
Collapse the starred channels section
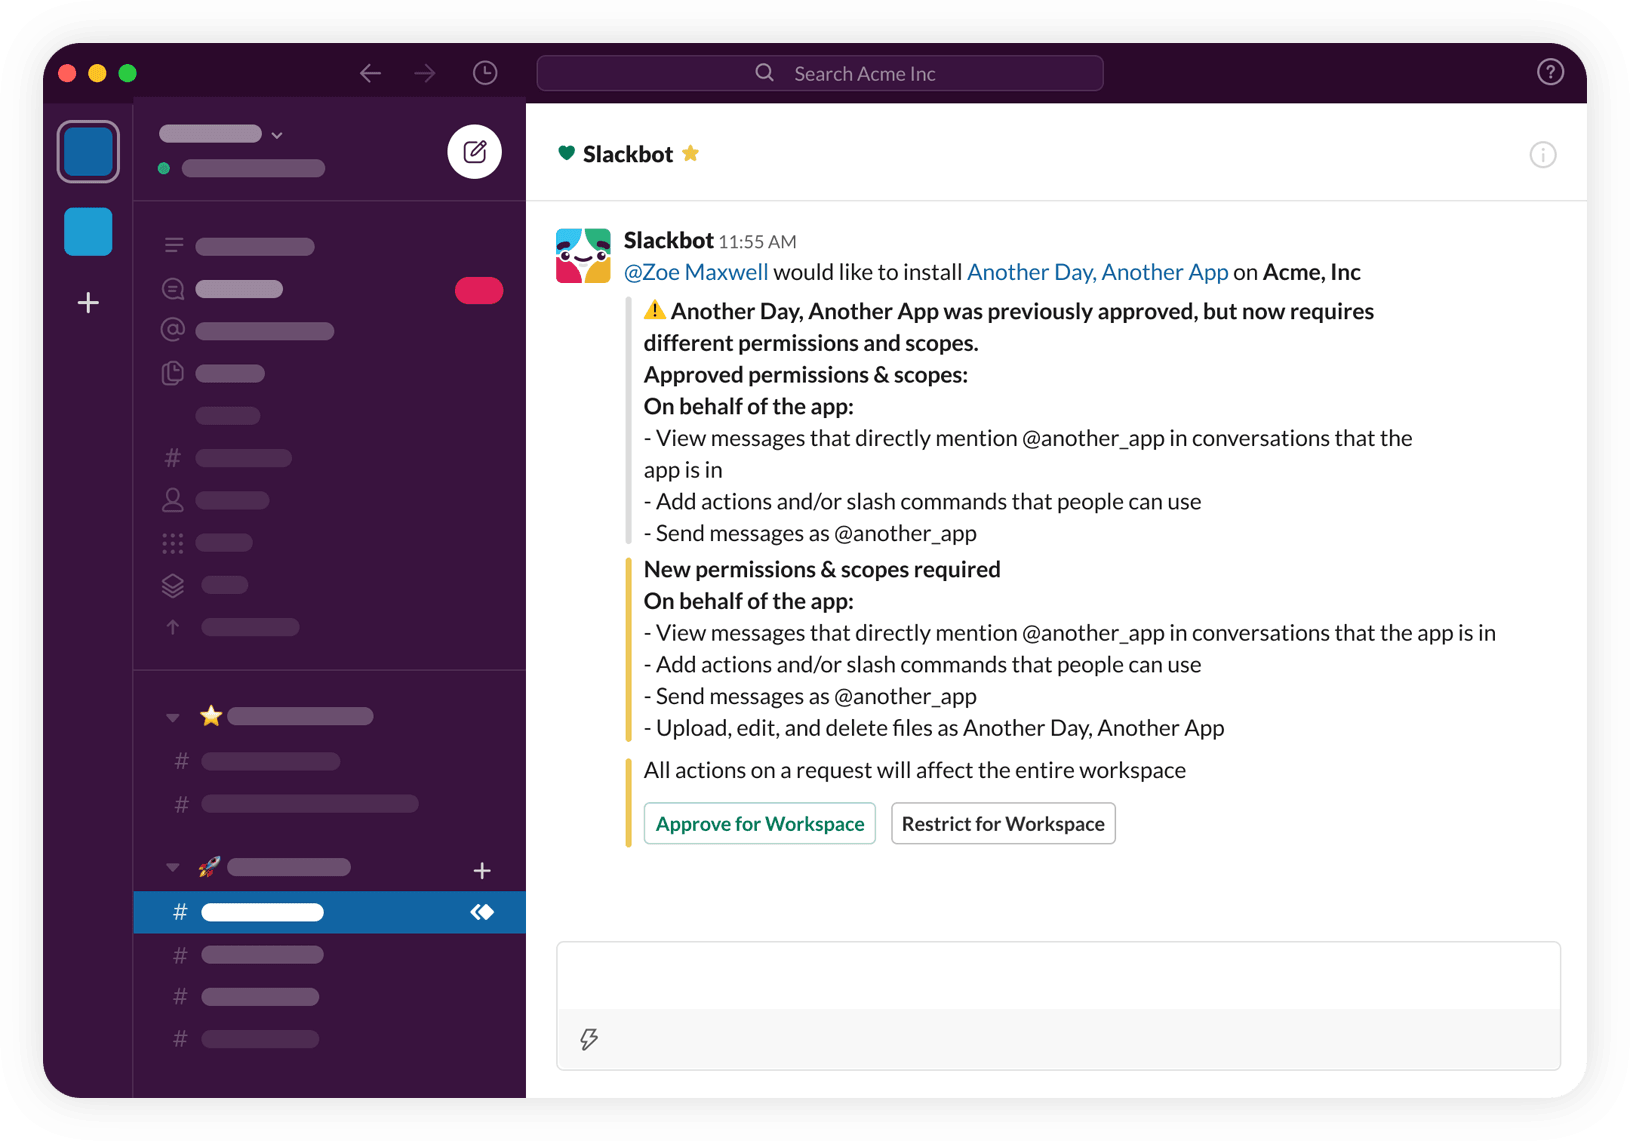(x=171, y=716)
